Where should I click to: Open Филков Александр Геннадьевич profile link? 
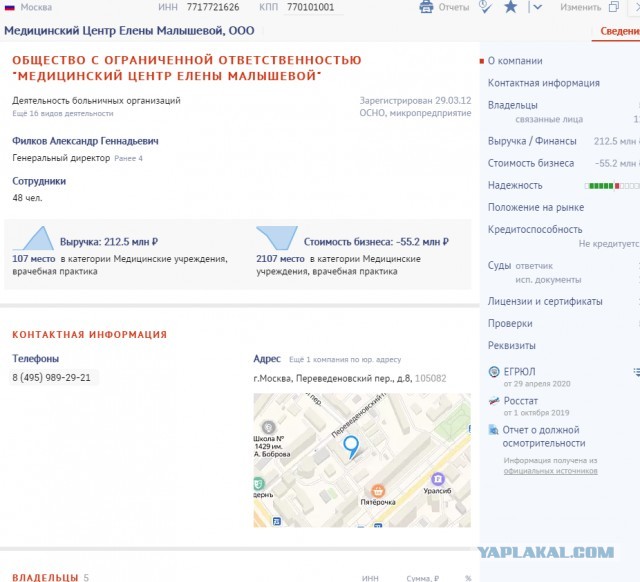tap(85, 141)
